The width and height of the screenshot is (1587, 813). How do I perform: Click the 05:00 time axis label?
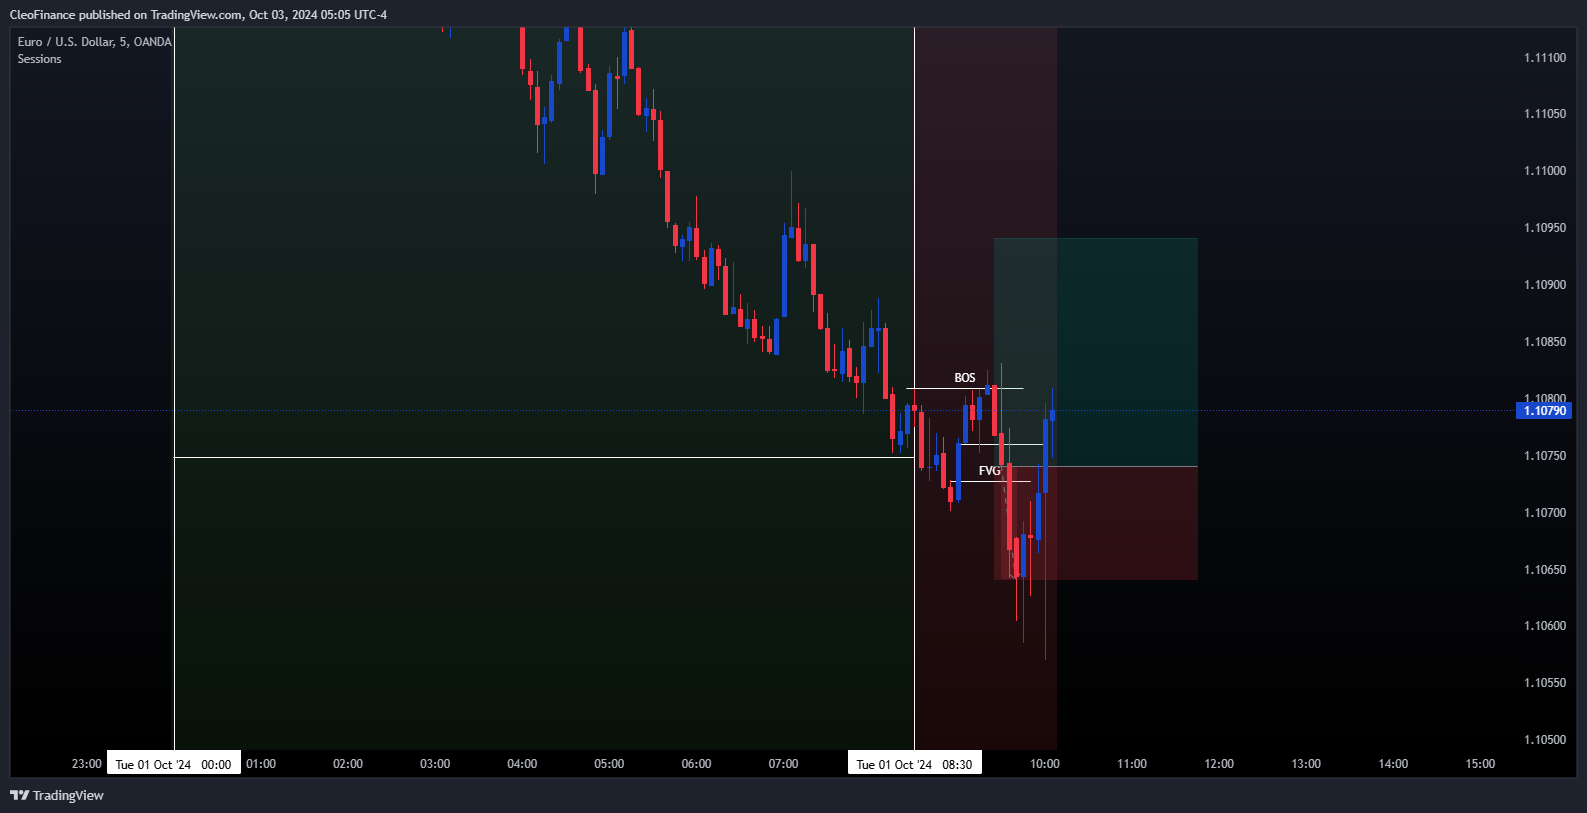609,764
